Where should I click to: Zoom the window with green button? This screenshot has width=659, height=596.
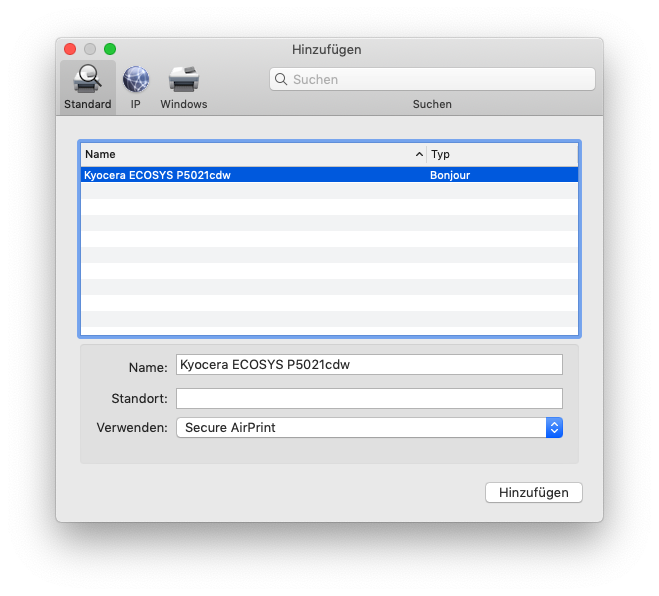[x=110, y=49]
